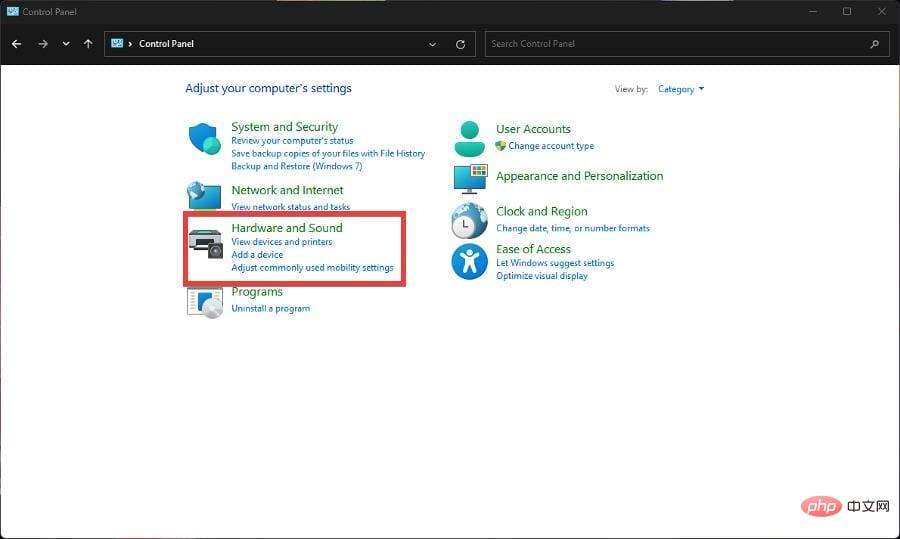Refresh the Control Panel view
The width and height of the screenshot is (900, 539).
(x=460, y=44)
